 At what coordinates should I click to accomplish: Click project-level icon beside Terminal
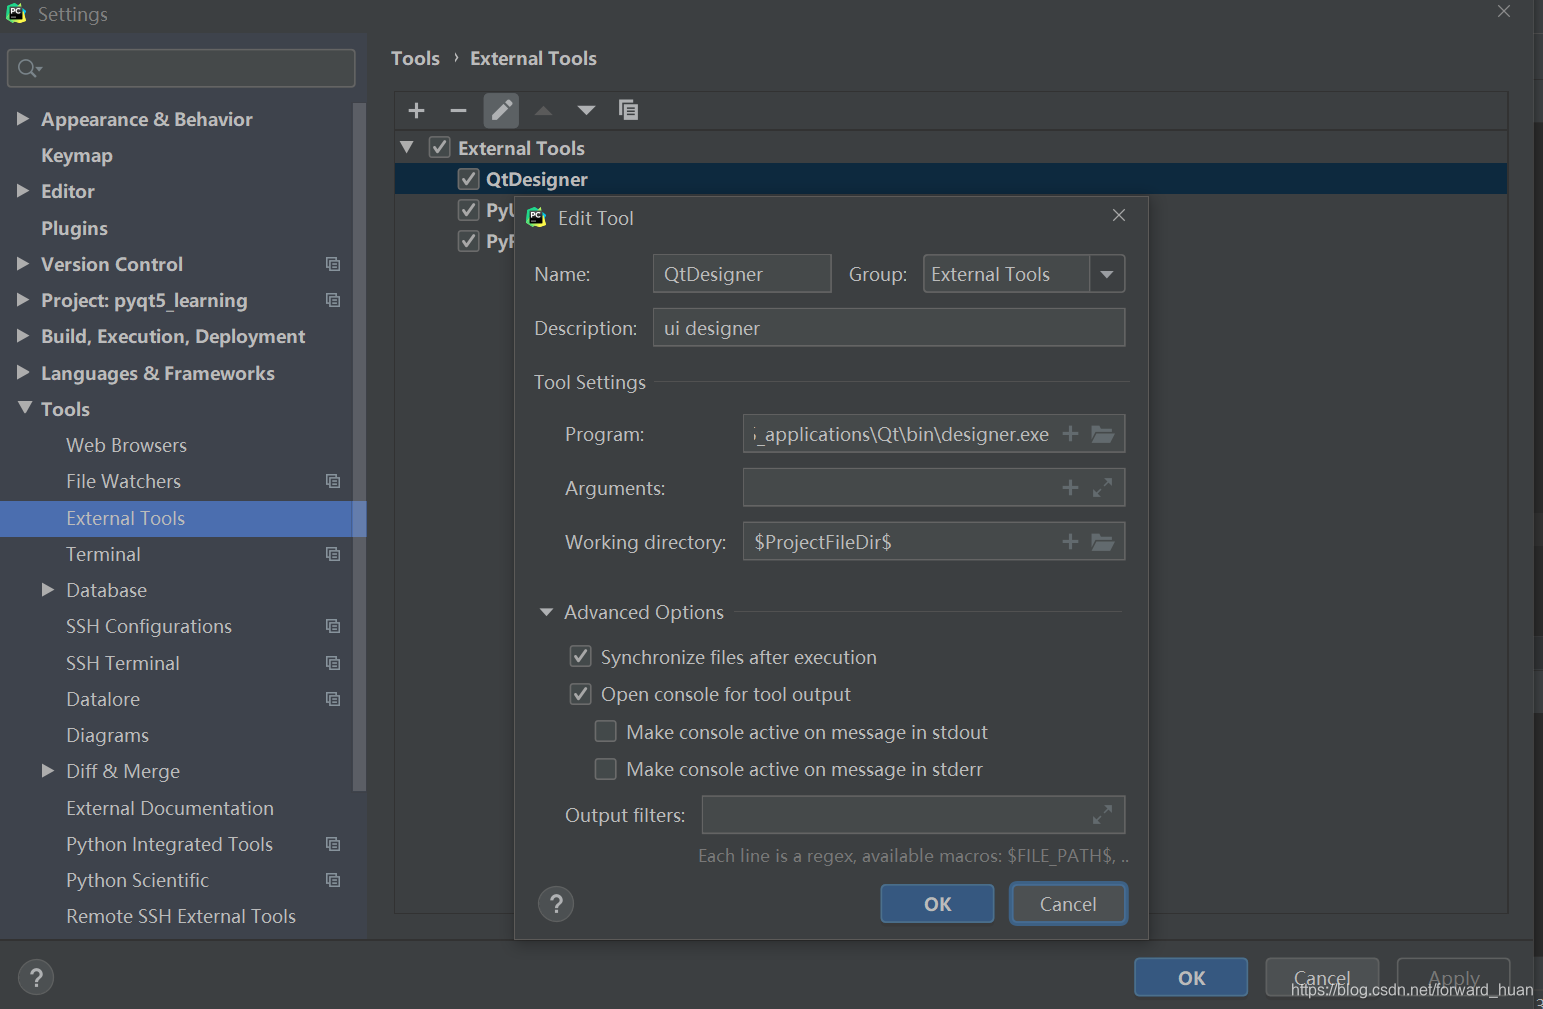pyautogui.click(x=333, y=554)
